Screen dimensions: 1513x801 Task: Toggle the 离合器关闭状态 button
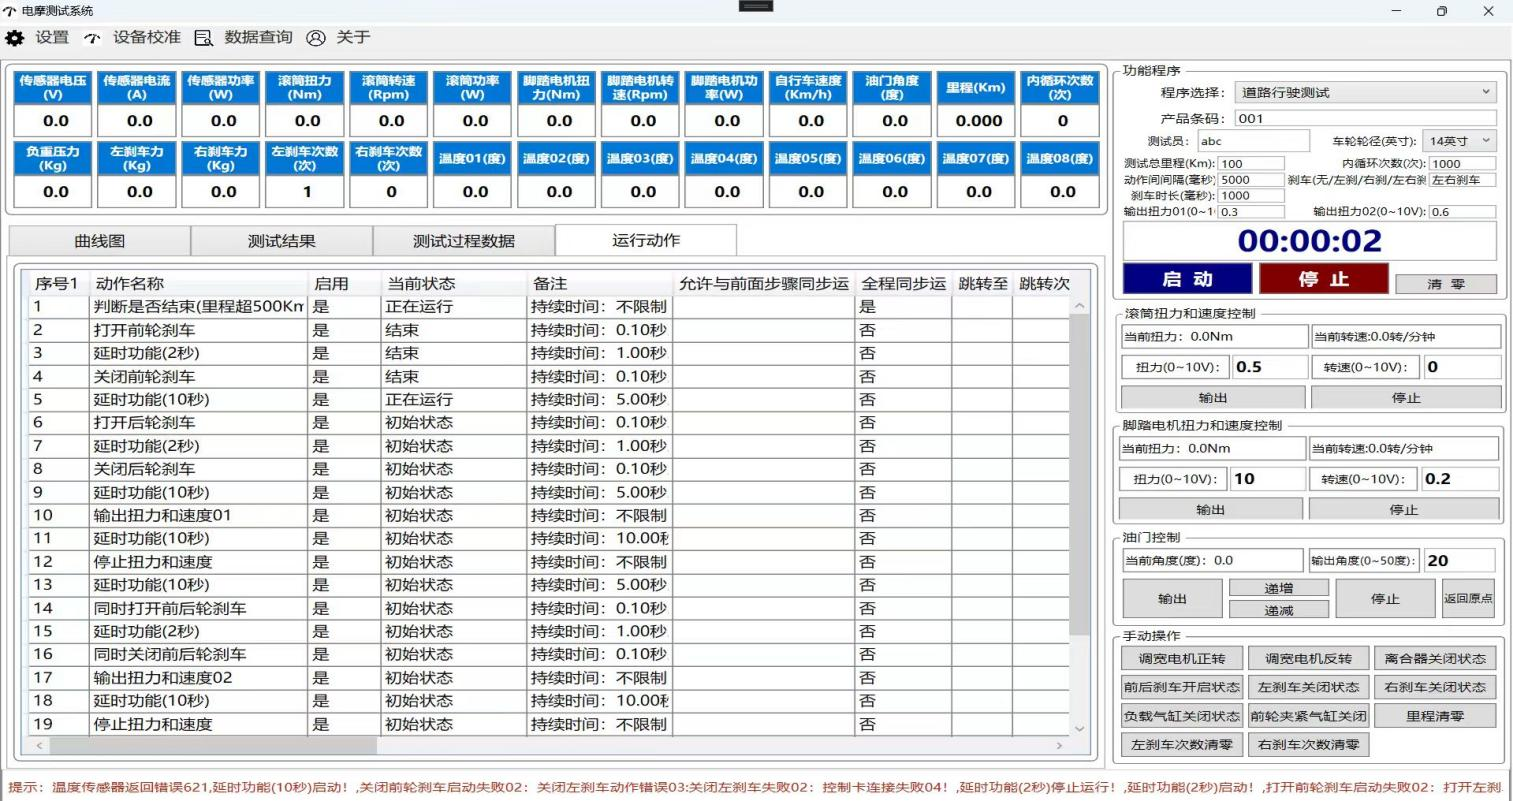[1435, 658]
